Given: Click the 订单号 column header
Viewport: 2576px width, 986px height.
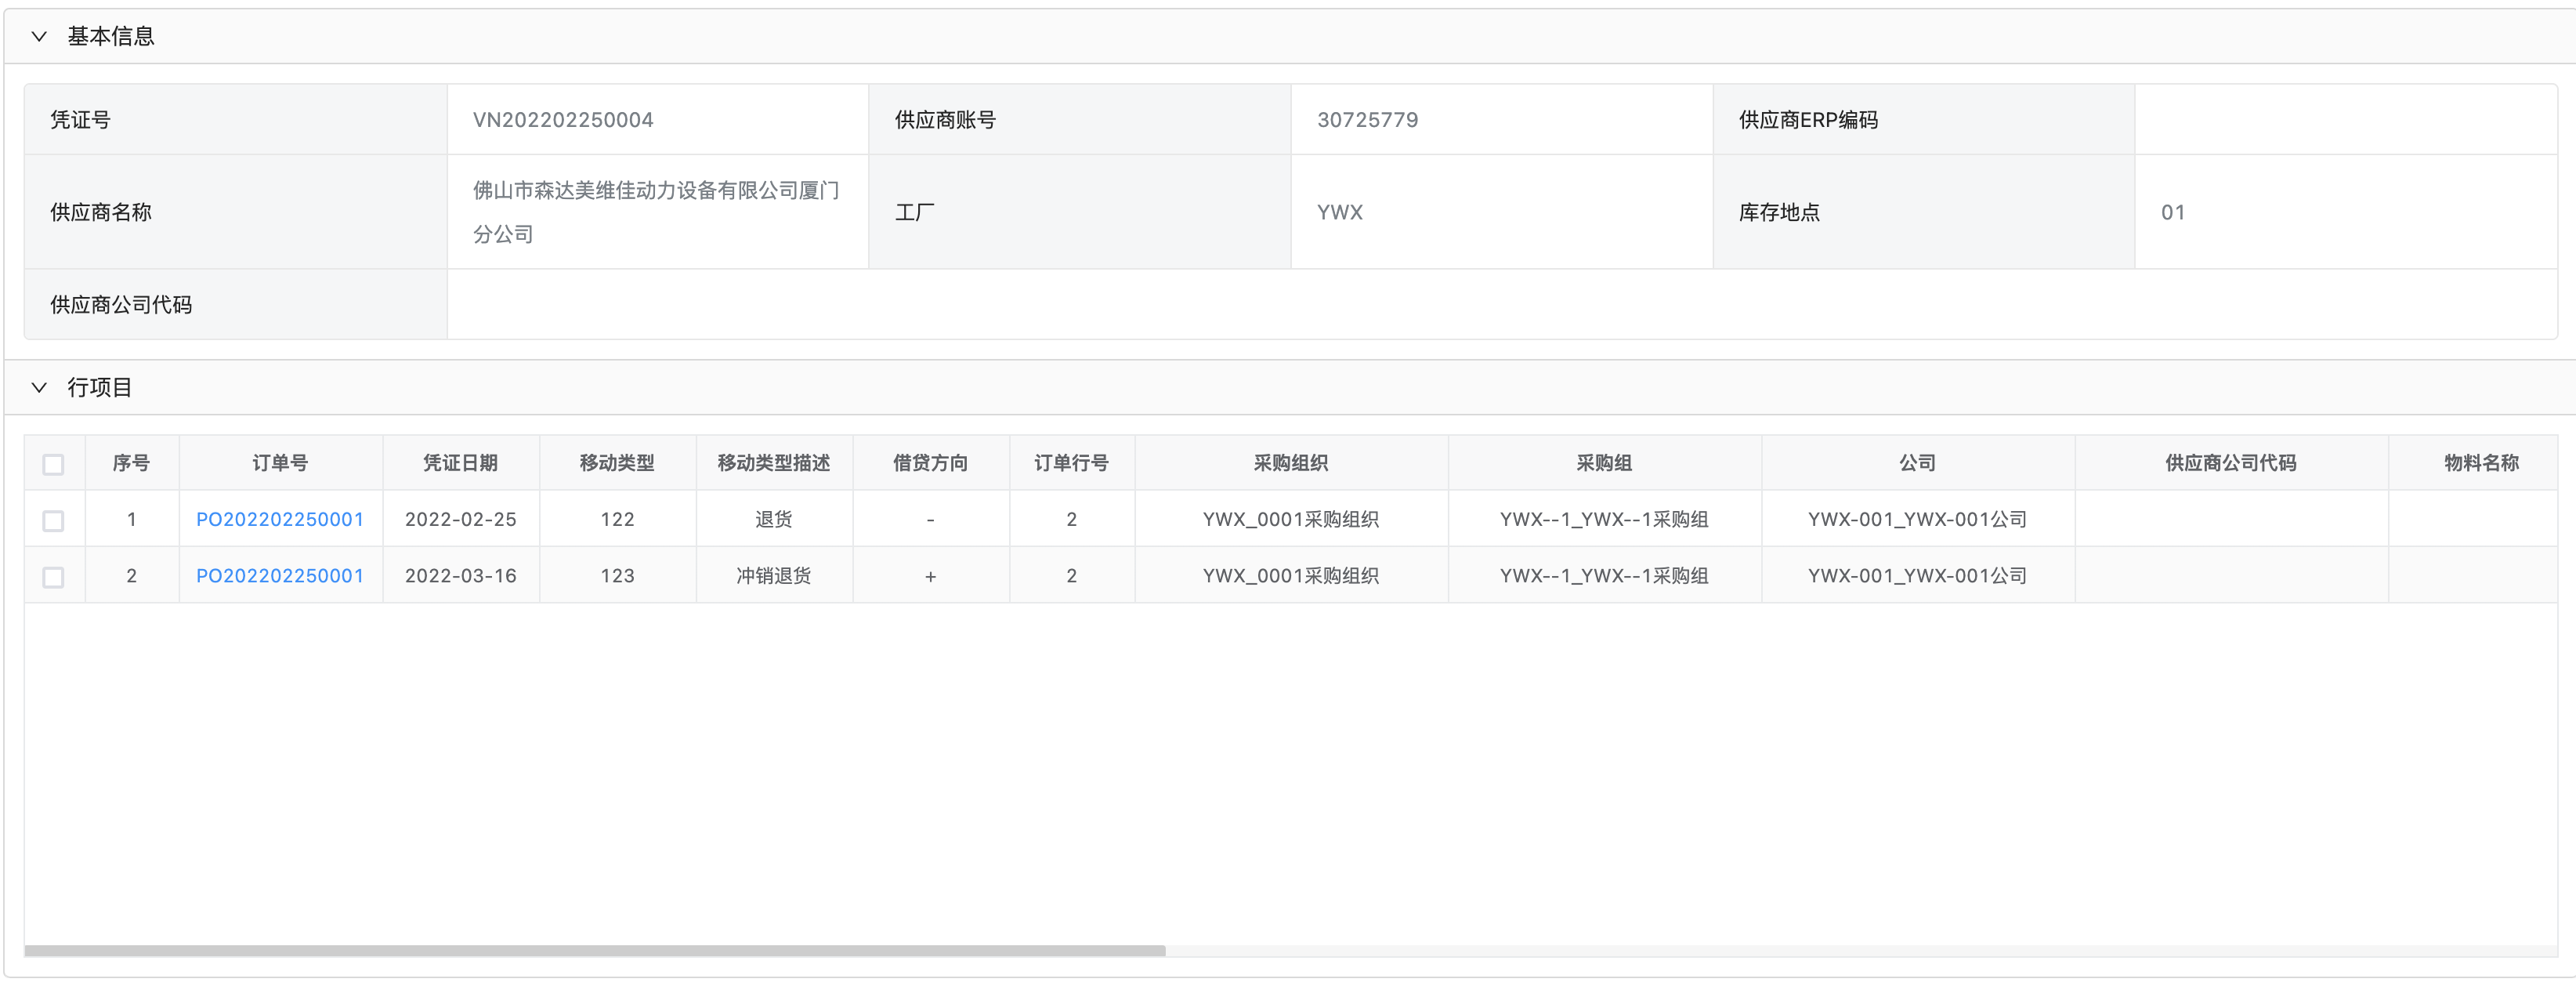Looking at the screenshot, I should tap(280, 463).
